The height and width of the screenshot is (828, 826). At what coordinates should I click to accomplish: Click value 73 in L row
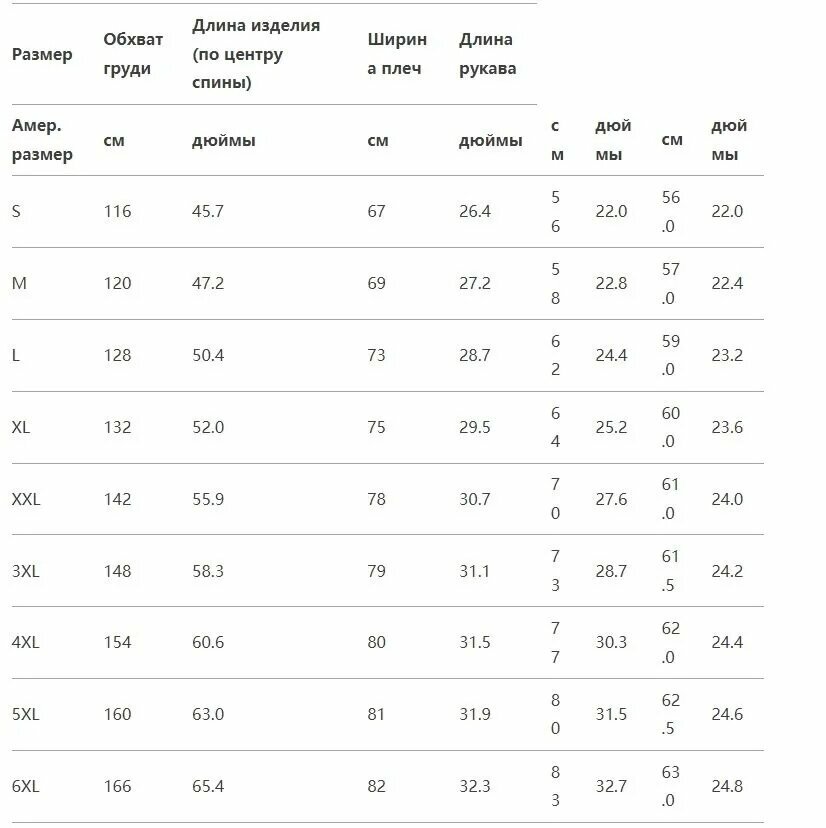click(377, 355)
